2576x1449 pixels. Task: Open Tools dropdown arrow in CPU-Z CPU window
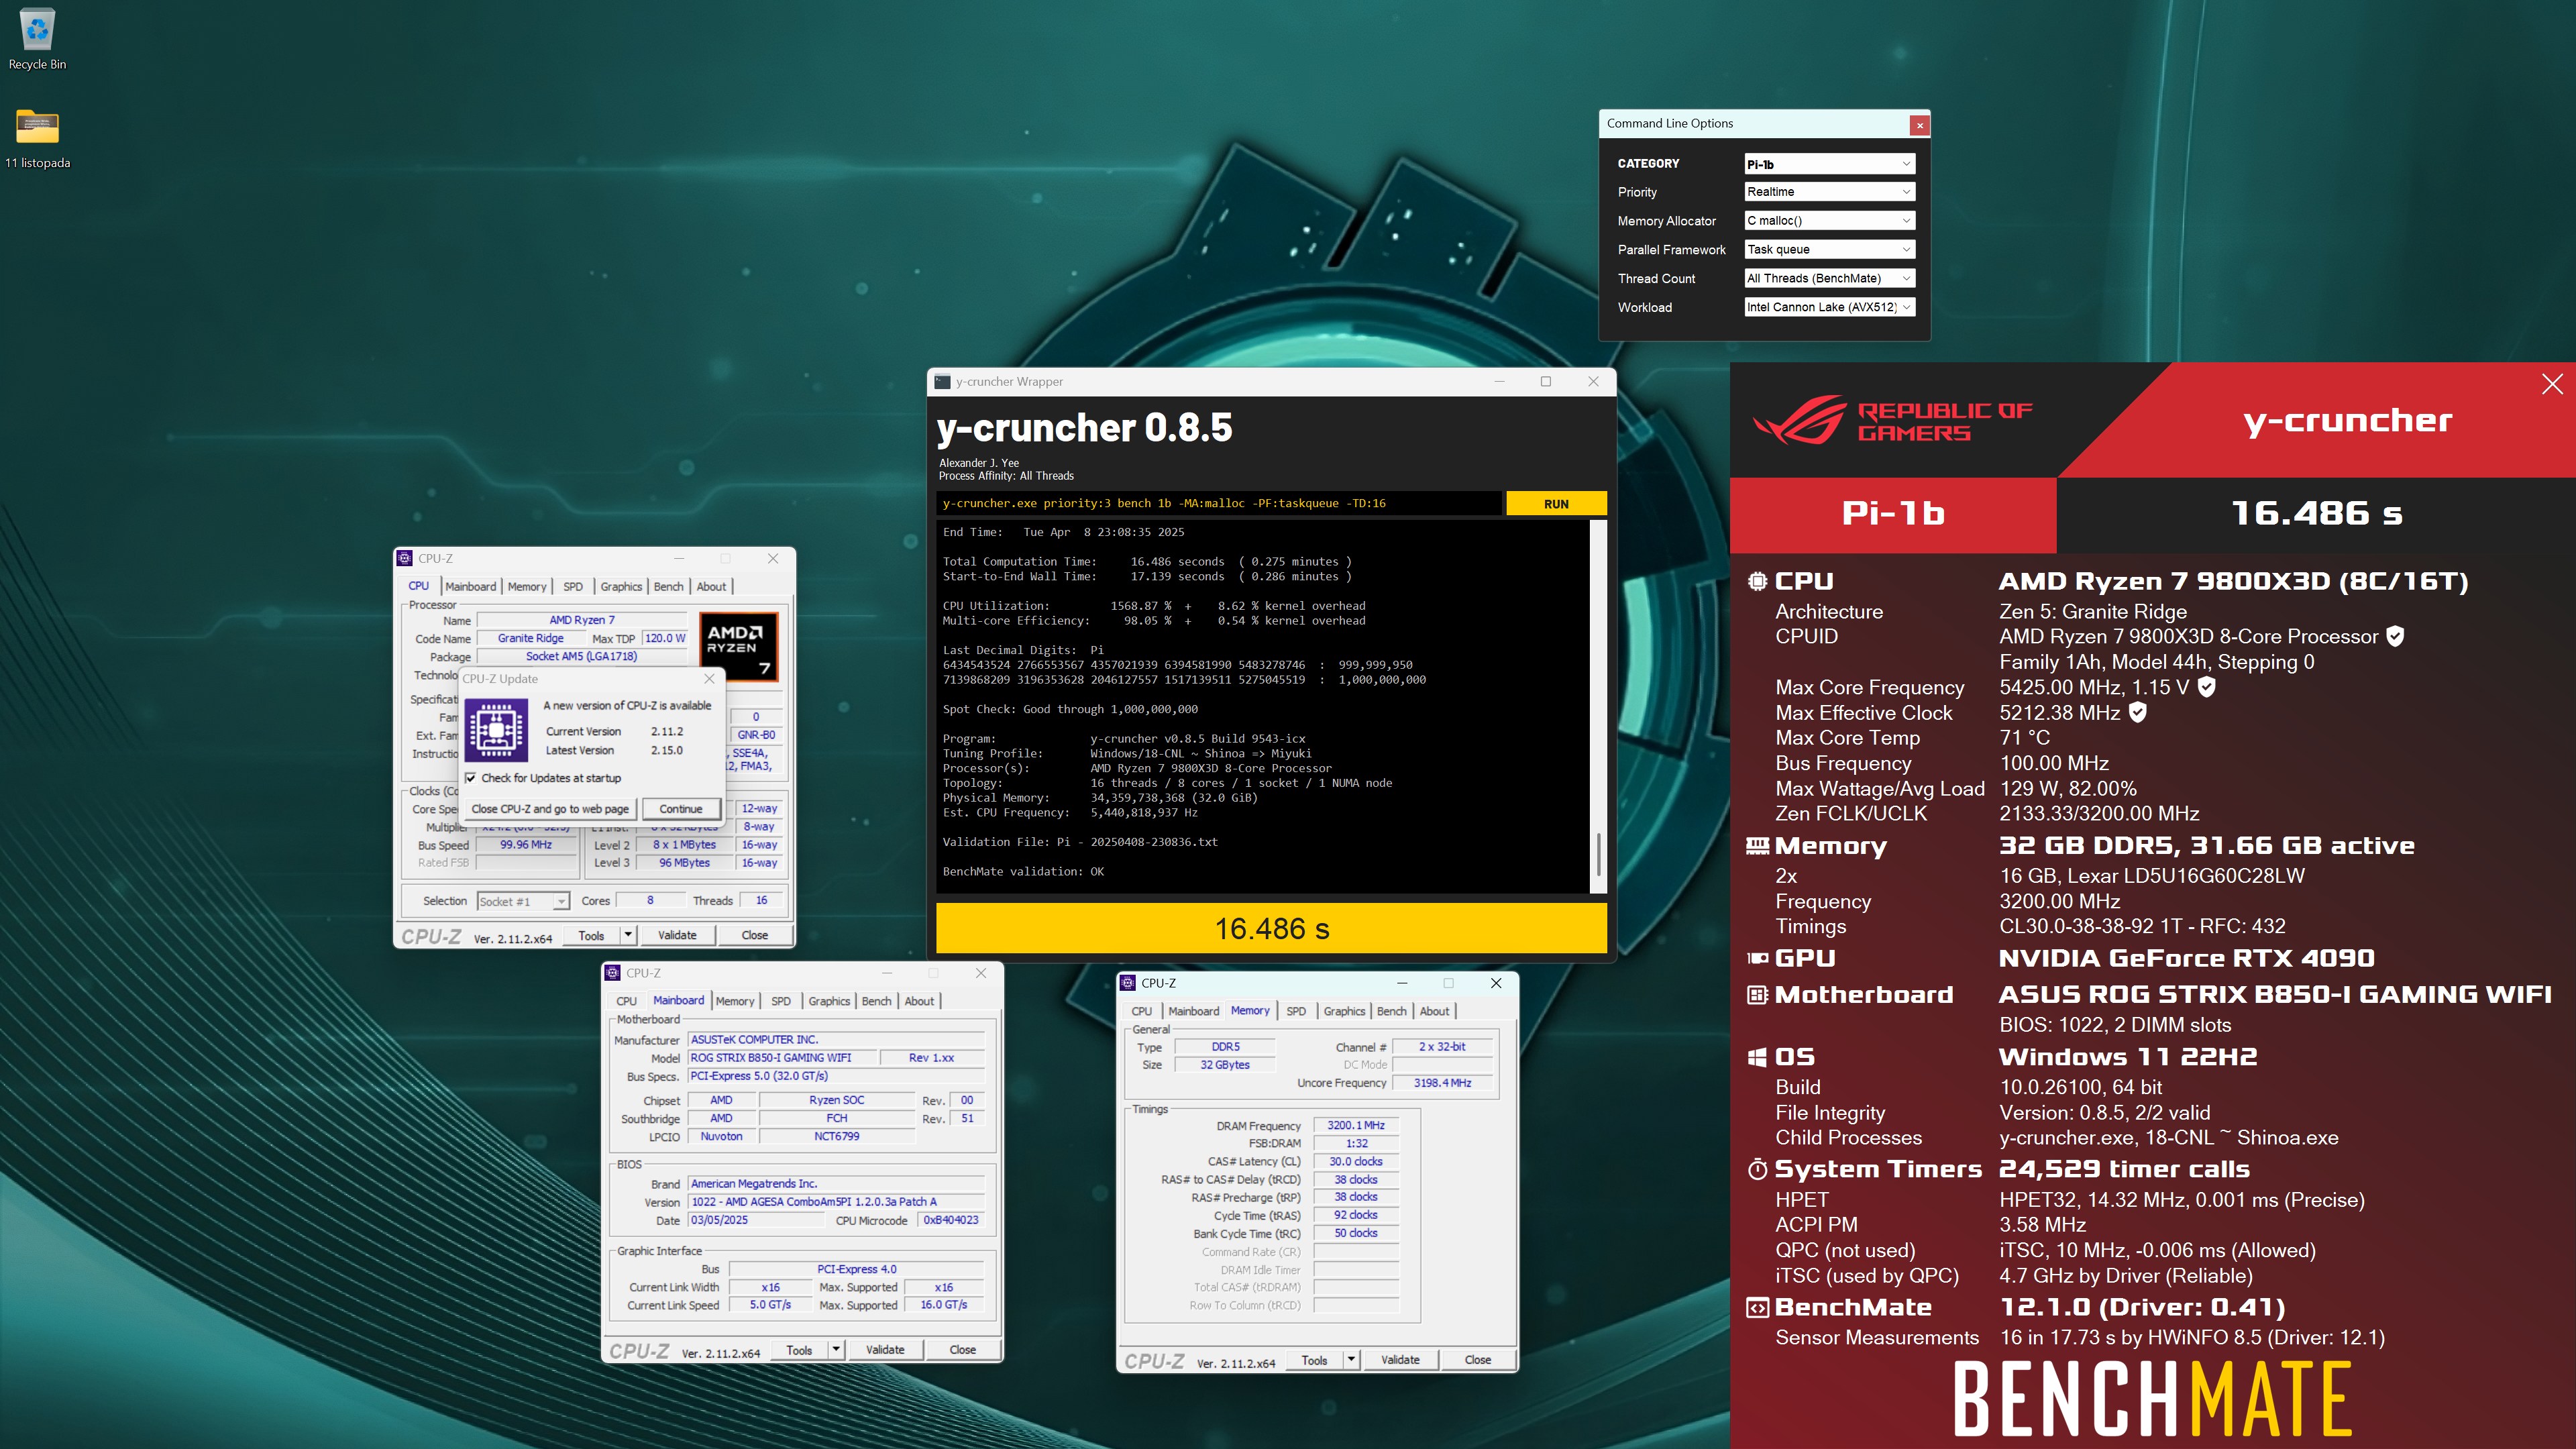coord(628,935)
